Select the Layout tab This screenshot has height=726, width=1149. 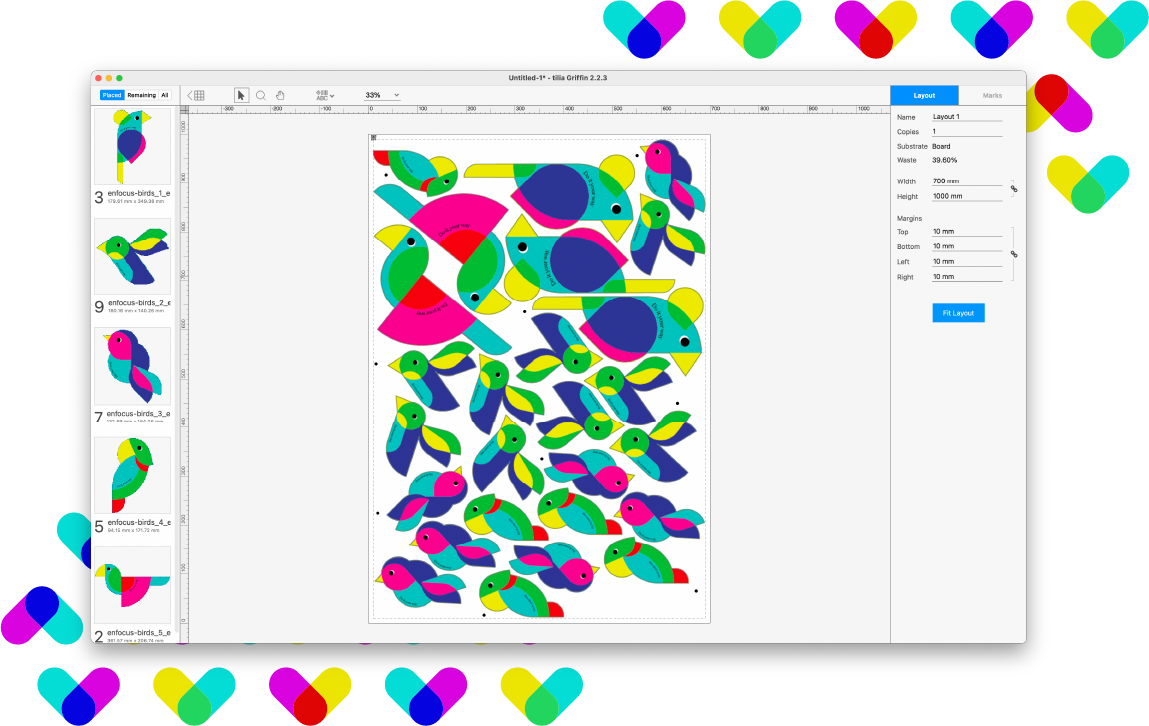pos(924,95)
